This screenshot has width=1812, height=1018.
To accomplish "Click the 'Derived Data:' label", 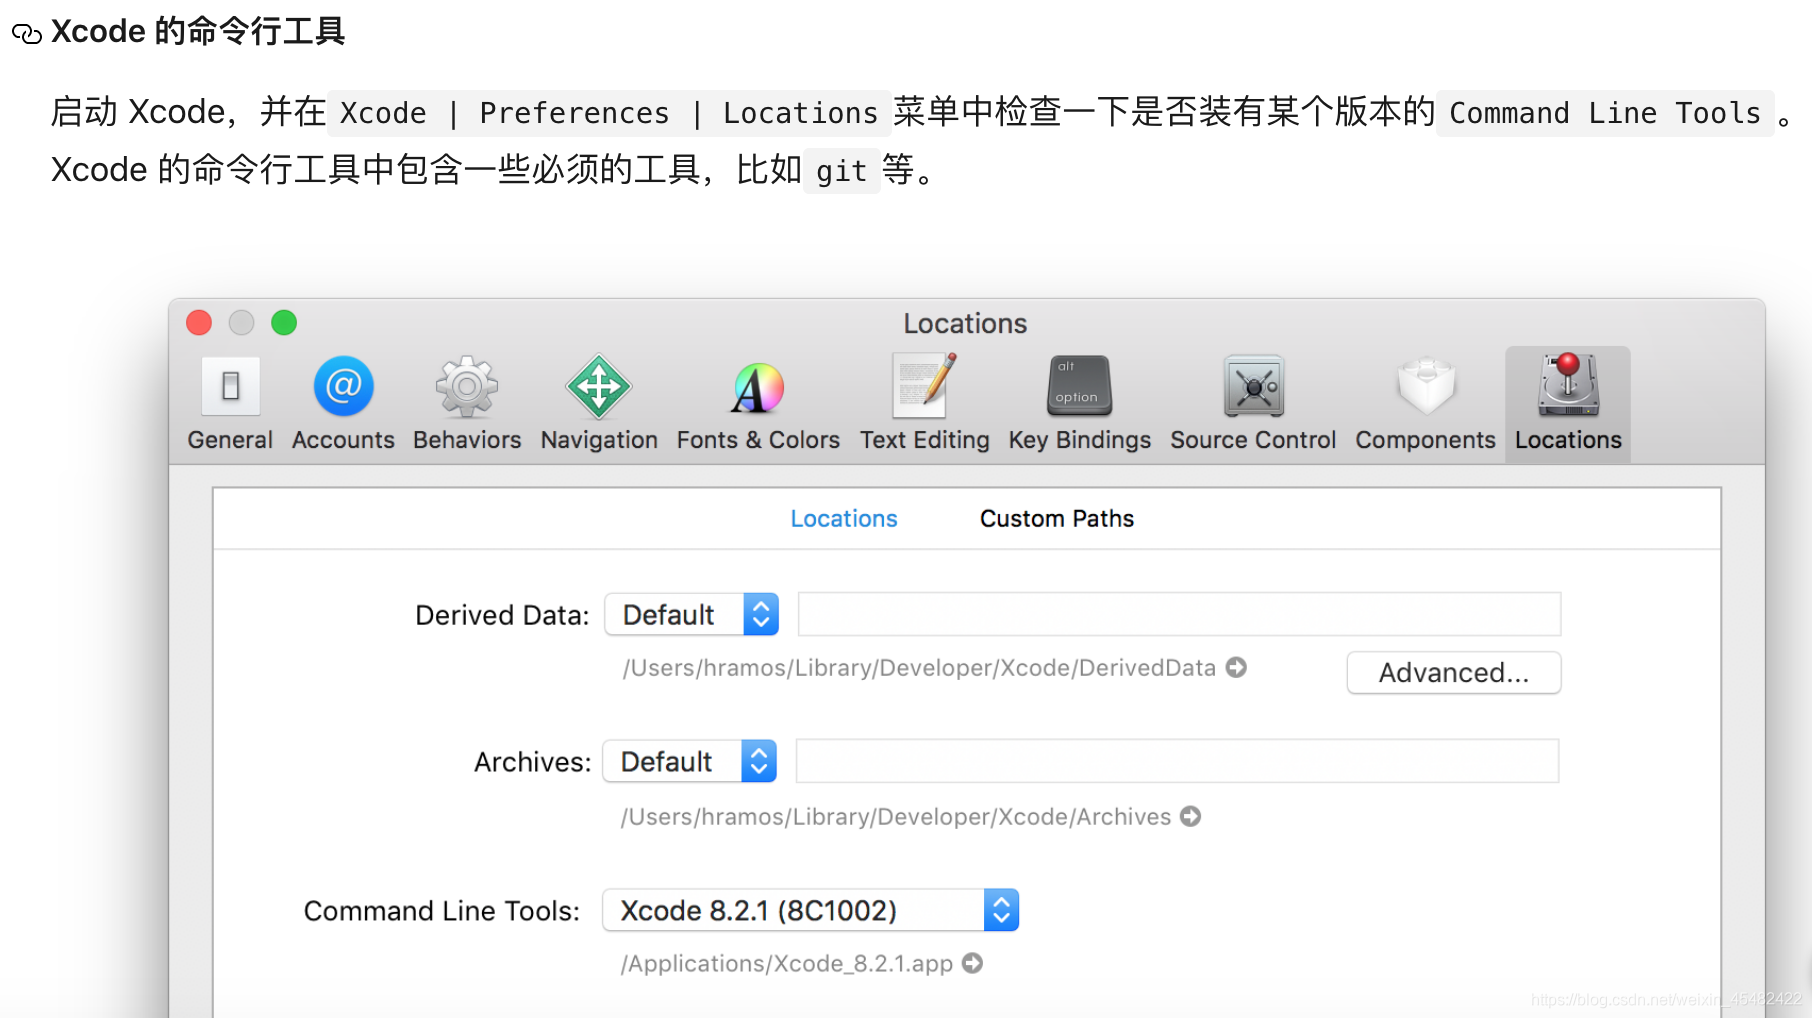I will 502,615.
